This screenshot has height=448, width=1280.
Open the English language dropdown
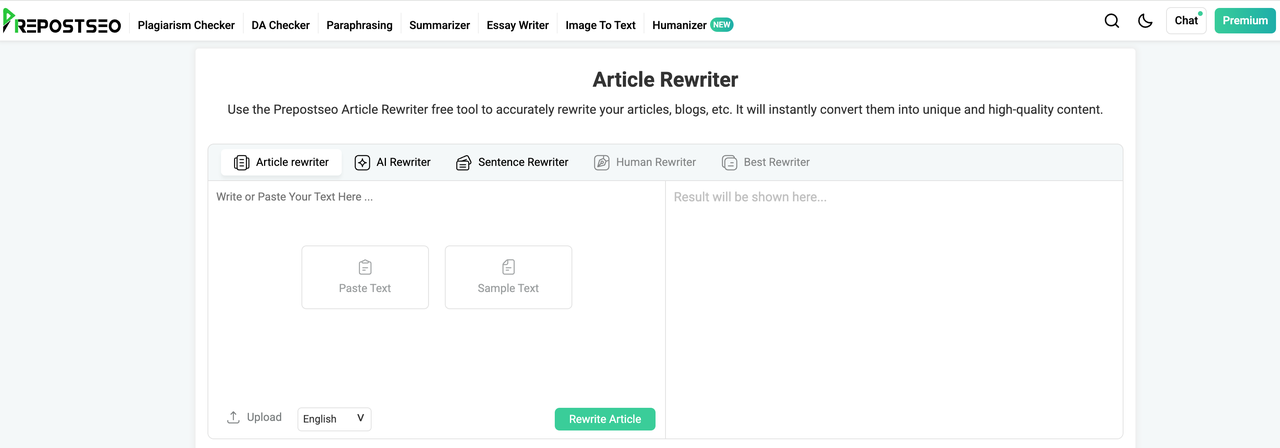(x=335, y=419)
